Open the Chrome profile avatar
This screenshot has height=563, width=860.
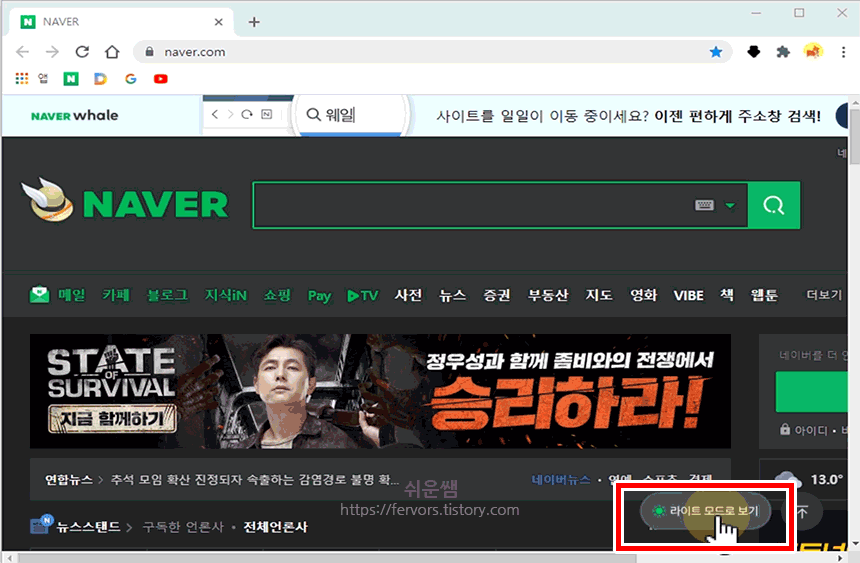click(813, 52)
